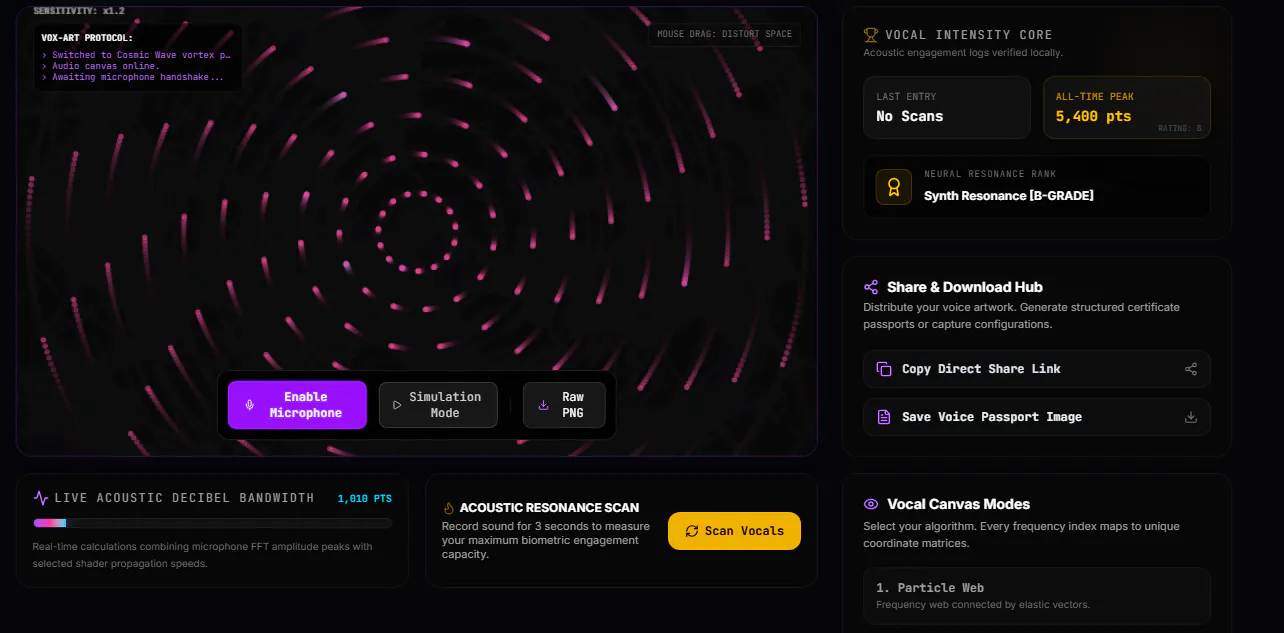Click Save Voice Passport Image

[1037, 417]
